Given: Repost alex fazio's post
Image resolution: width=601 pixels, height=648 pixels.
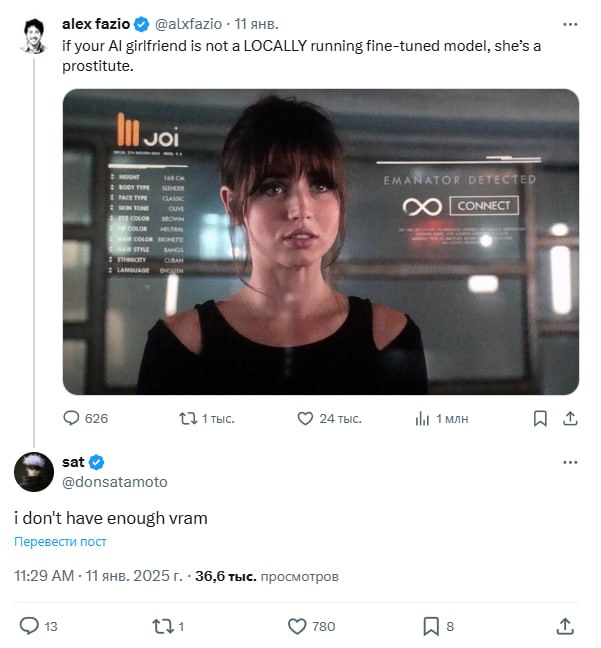Looking at the screenshot, I should click(x=186, y=418).
